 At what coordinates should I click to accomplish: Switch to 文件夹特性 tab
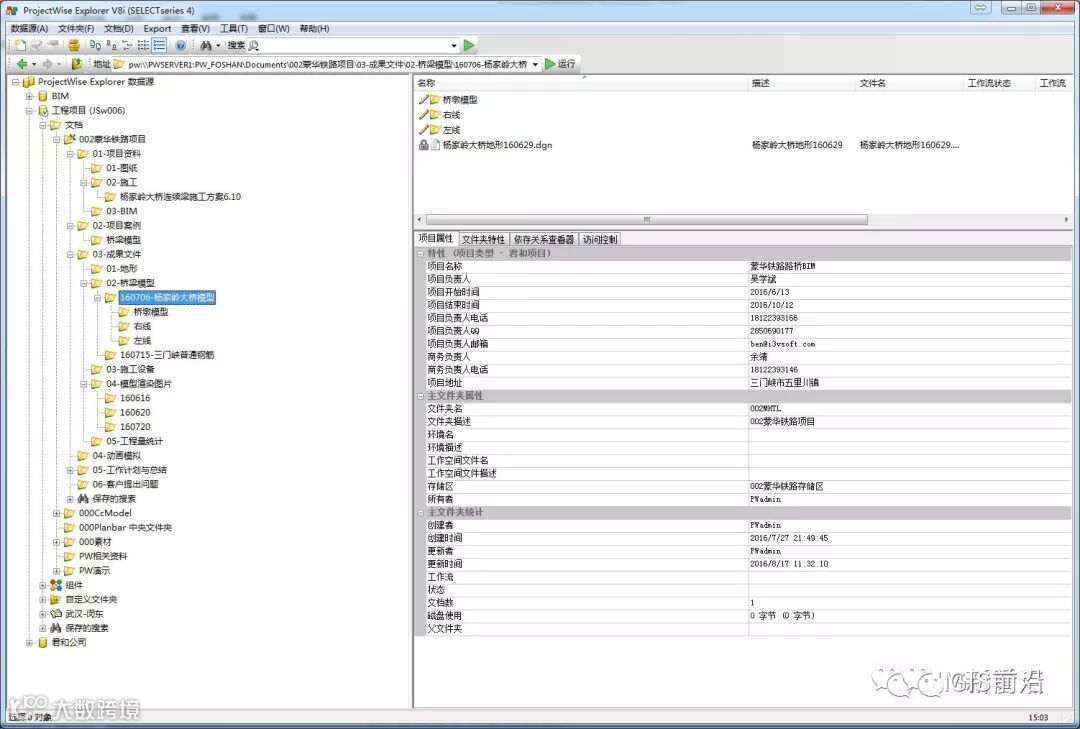click(x=483, y=239)
